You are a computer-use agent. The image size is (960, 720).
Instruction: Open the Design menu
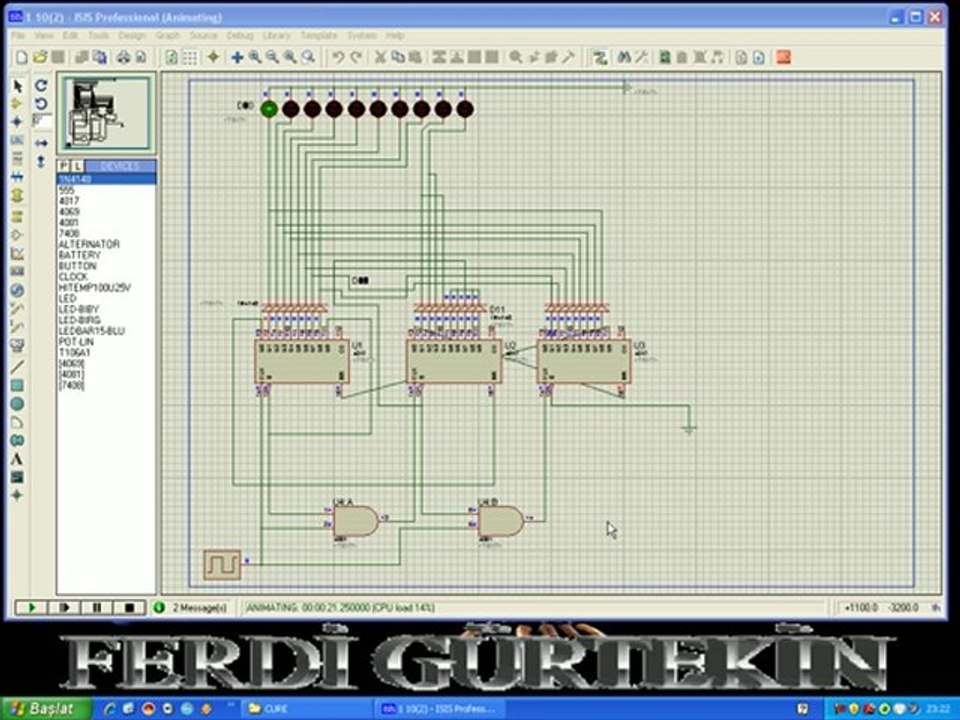[132, 36]
